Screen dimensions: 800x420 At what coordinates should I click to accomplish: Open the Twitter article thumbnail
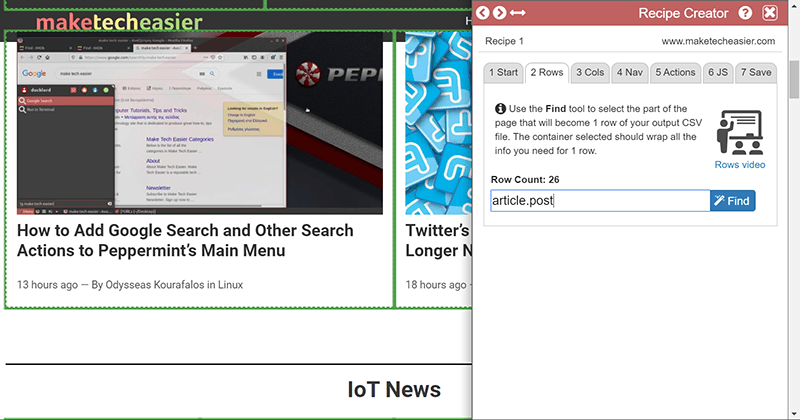click(x=438, y=123)
